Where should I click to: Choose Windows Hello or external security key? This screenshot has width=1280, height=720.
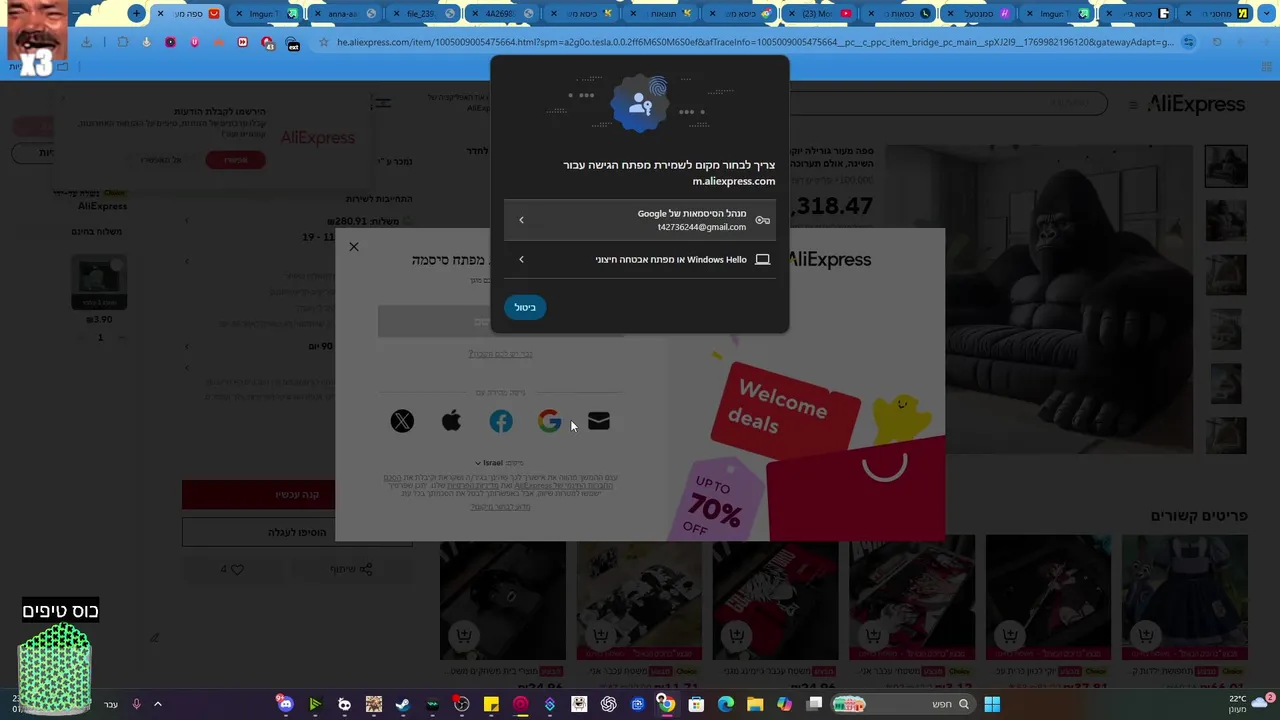click(640, 260)
